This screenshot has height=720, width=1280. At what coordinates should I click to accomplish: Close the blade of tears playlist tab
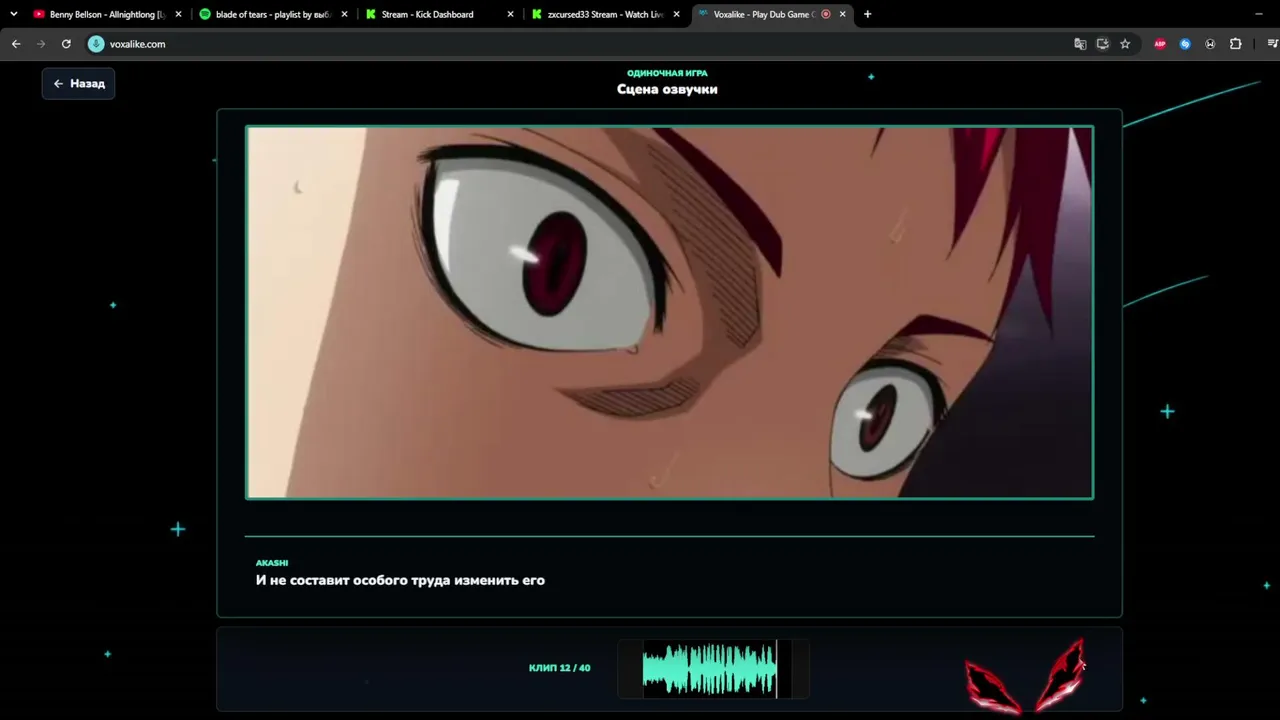344,14
